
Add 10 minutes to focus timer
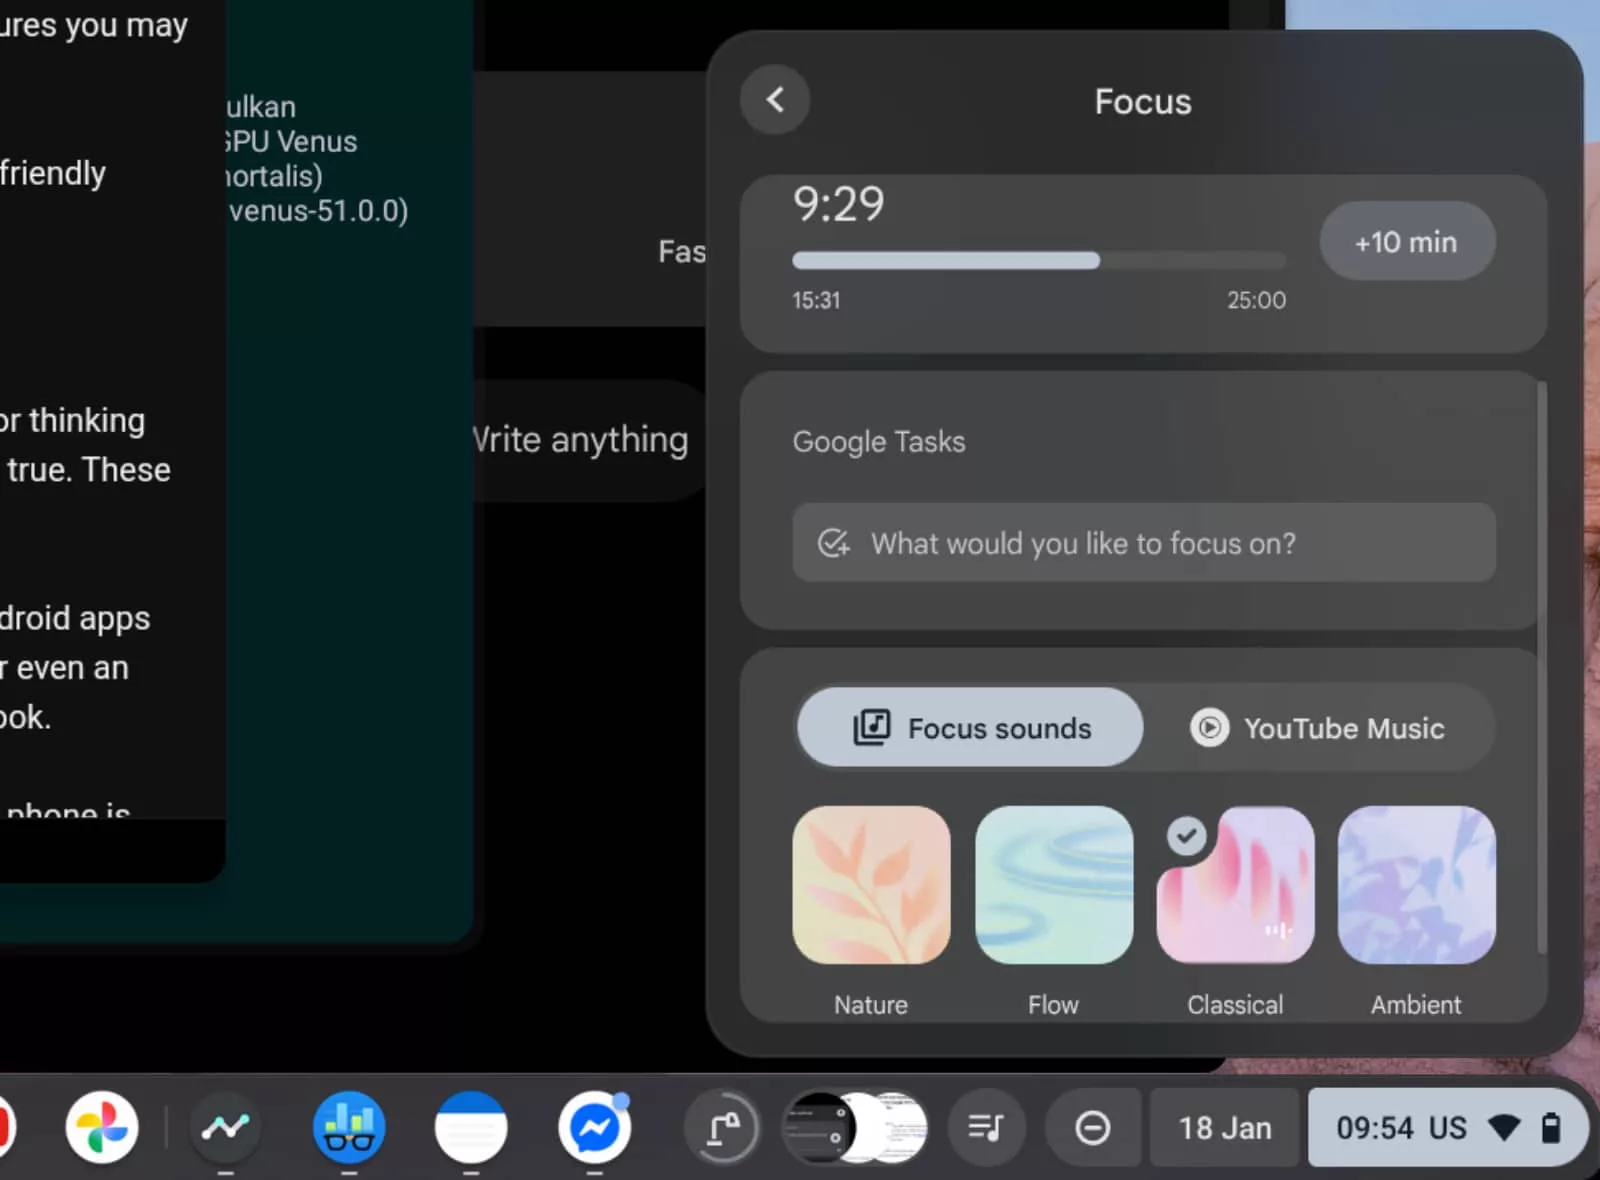tap(1406, 242)
